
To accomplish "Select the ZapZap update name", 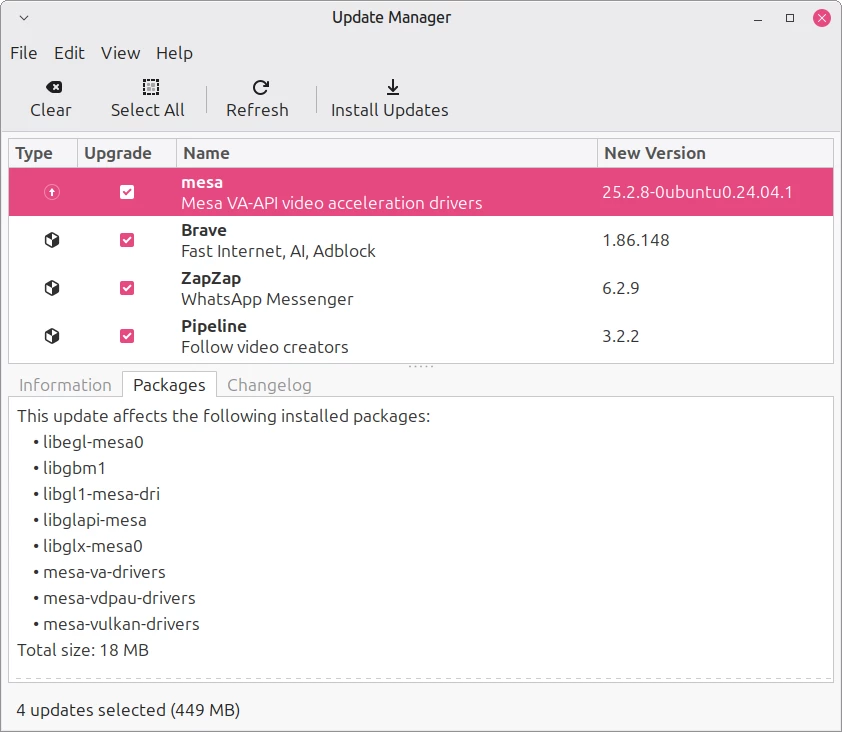I will point(211,278).
